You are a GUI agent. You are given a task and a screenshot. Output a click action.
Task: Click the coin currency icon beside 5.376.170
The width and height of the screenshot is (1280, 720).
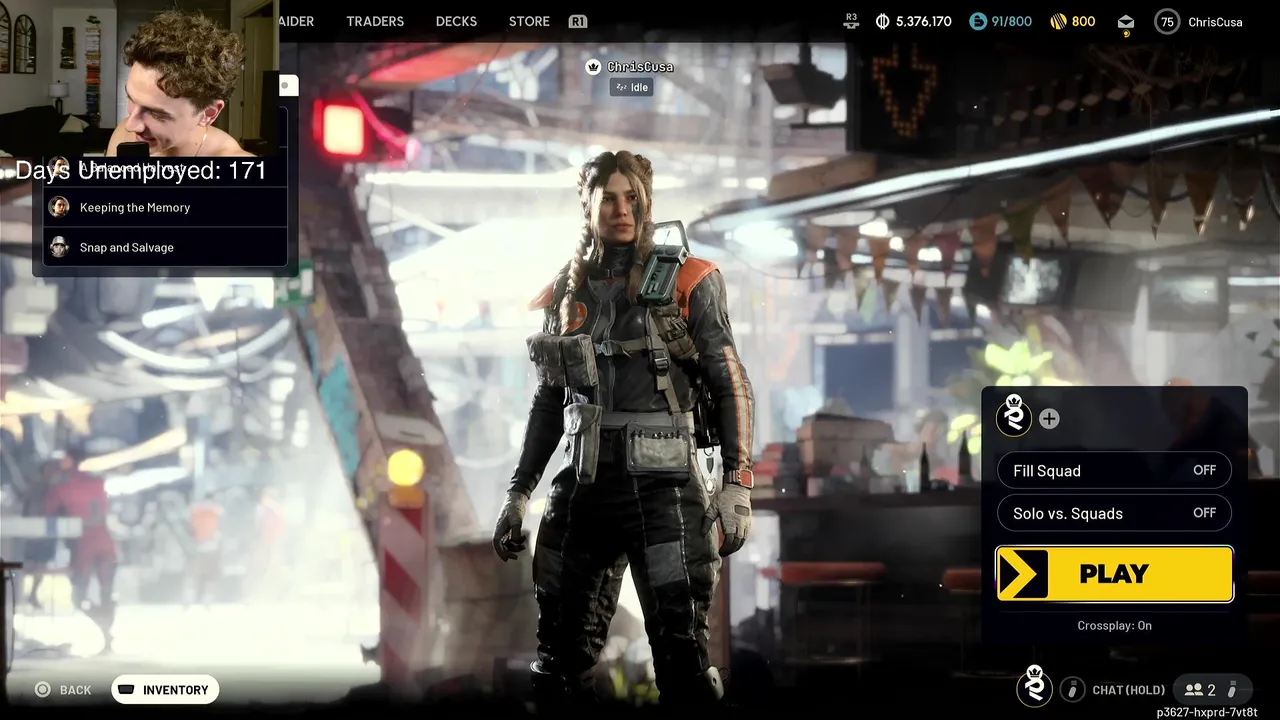883,21
